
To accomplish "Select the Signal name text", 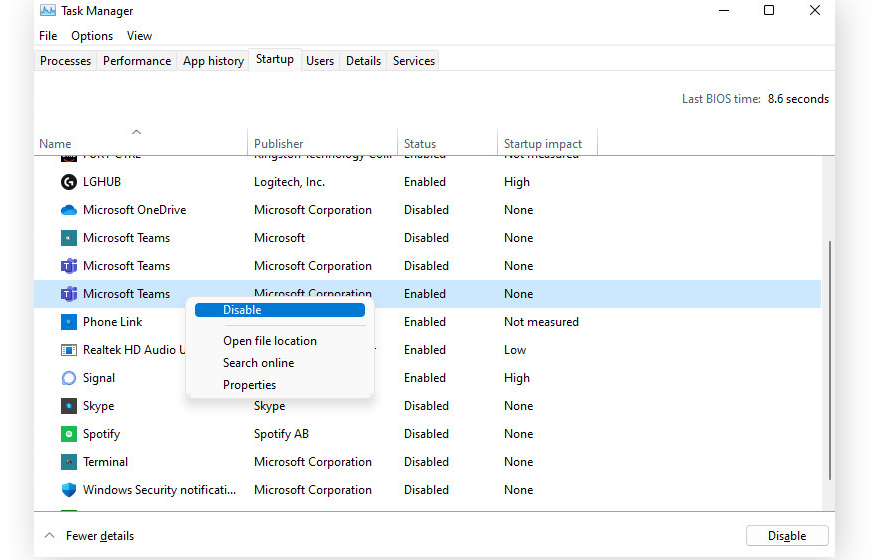I will (x=99, y=378).
